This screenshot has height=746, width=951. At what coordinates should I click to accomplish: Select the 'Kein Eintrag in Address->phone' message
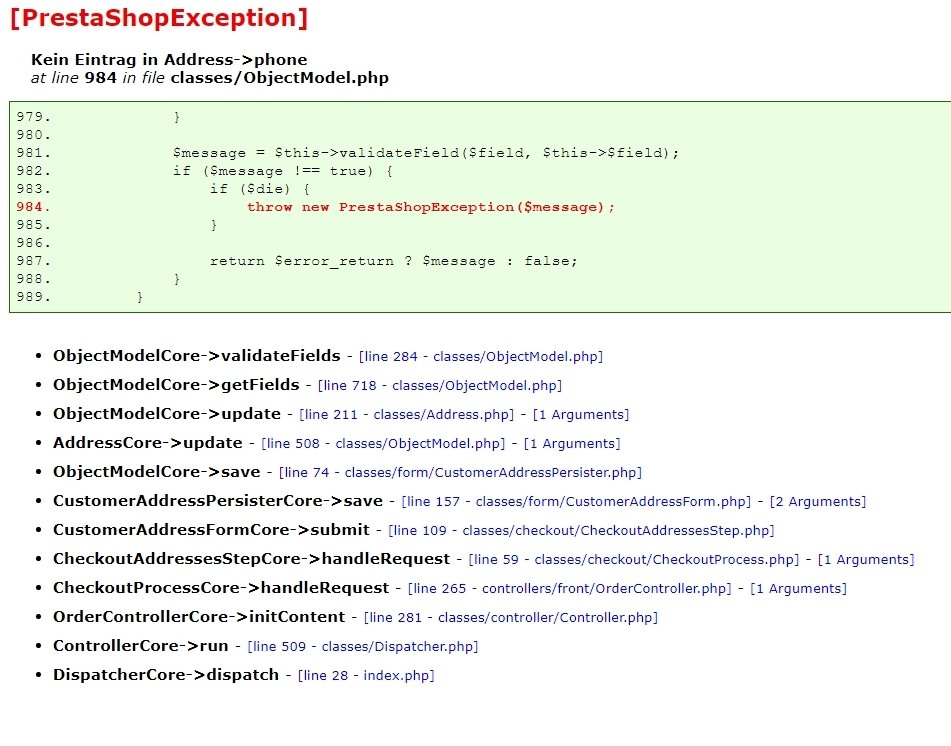coord(169,59)
